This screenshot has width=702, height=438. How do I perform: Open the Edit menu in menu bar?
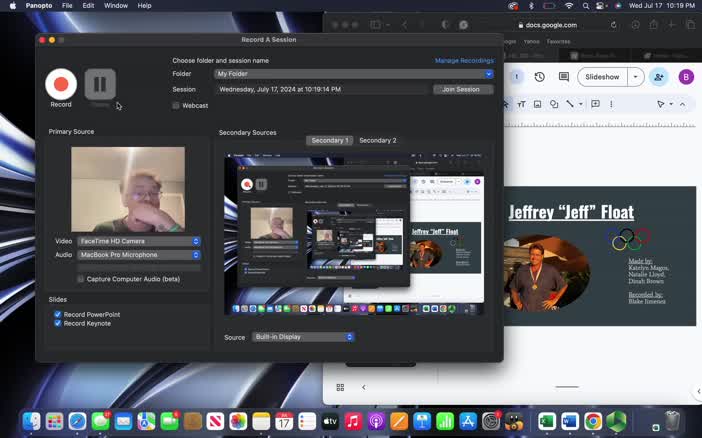(x=89, y=6)
